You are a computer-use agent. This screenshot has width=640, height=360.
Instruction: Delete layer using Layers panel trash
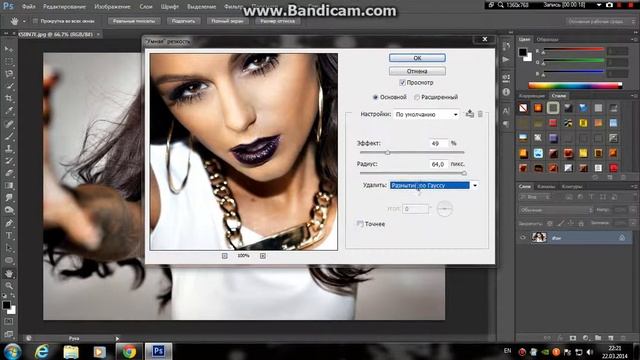pos(623,338)
